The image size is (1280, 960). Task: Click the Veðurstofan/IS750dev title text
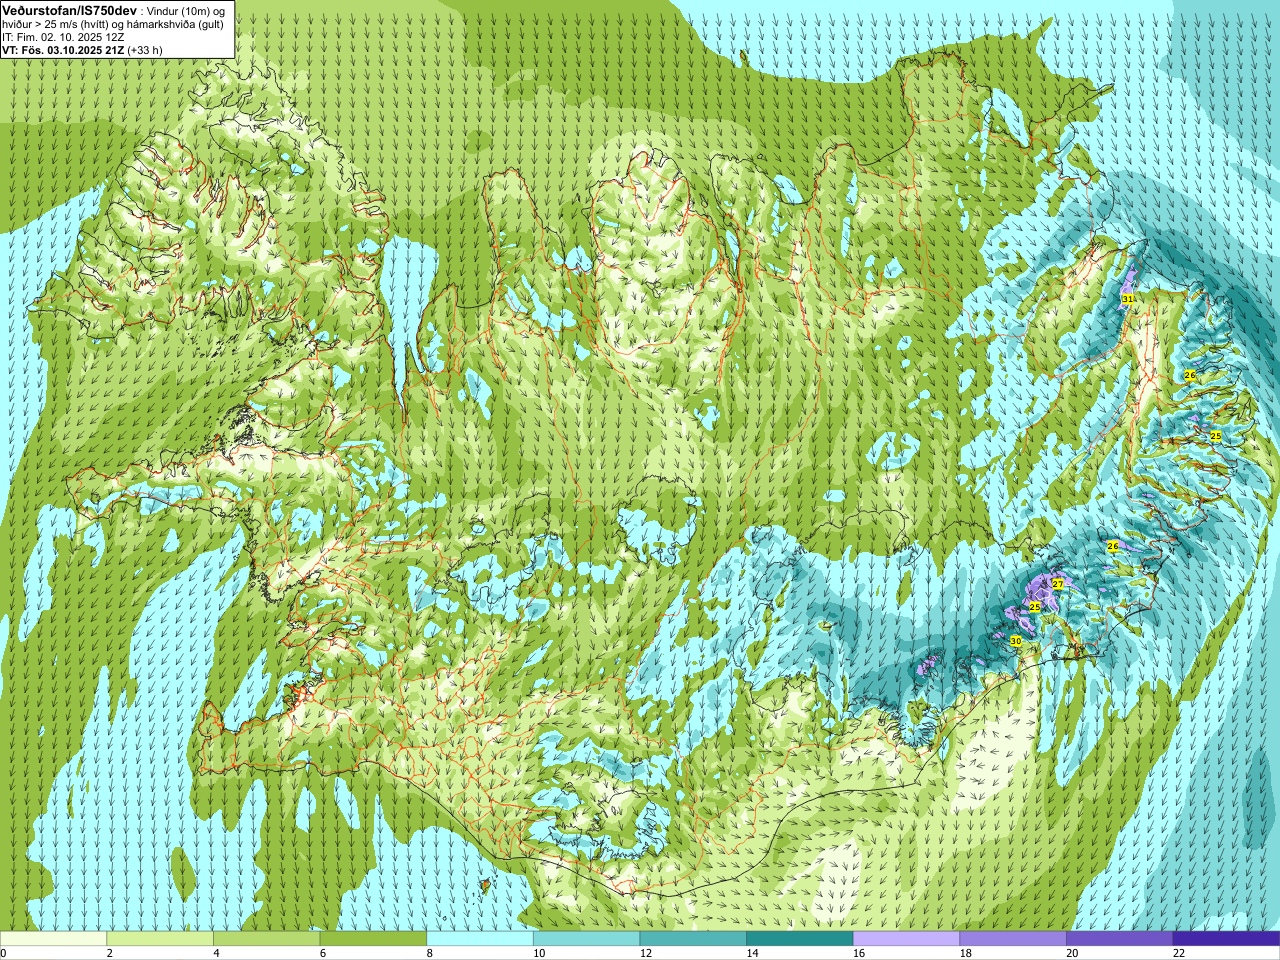(70, 9)
